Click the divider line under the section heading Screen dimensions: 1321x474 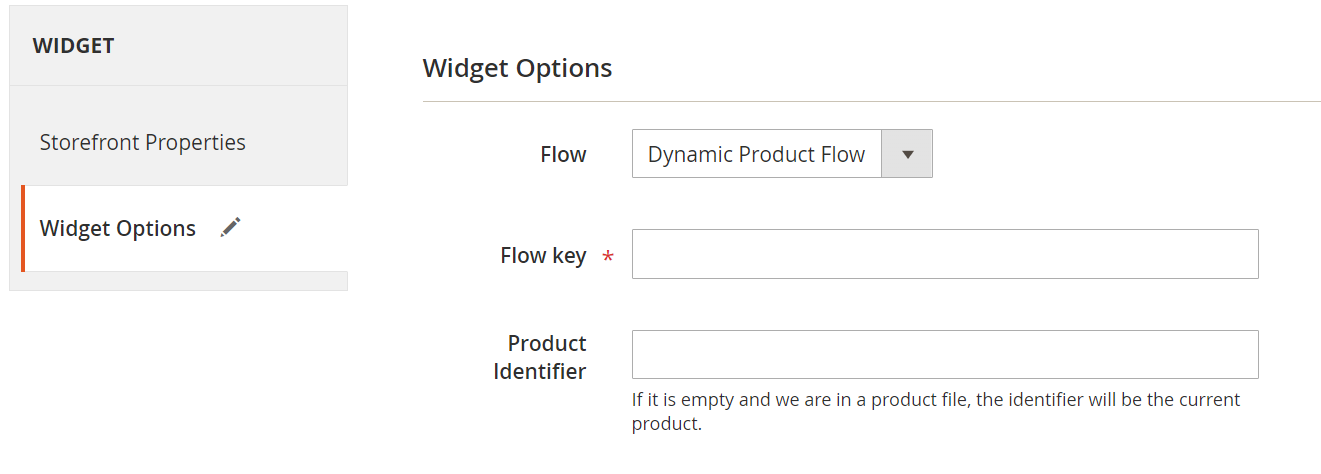click(x=870, y=101)
